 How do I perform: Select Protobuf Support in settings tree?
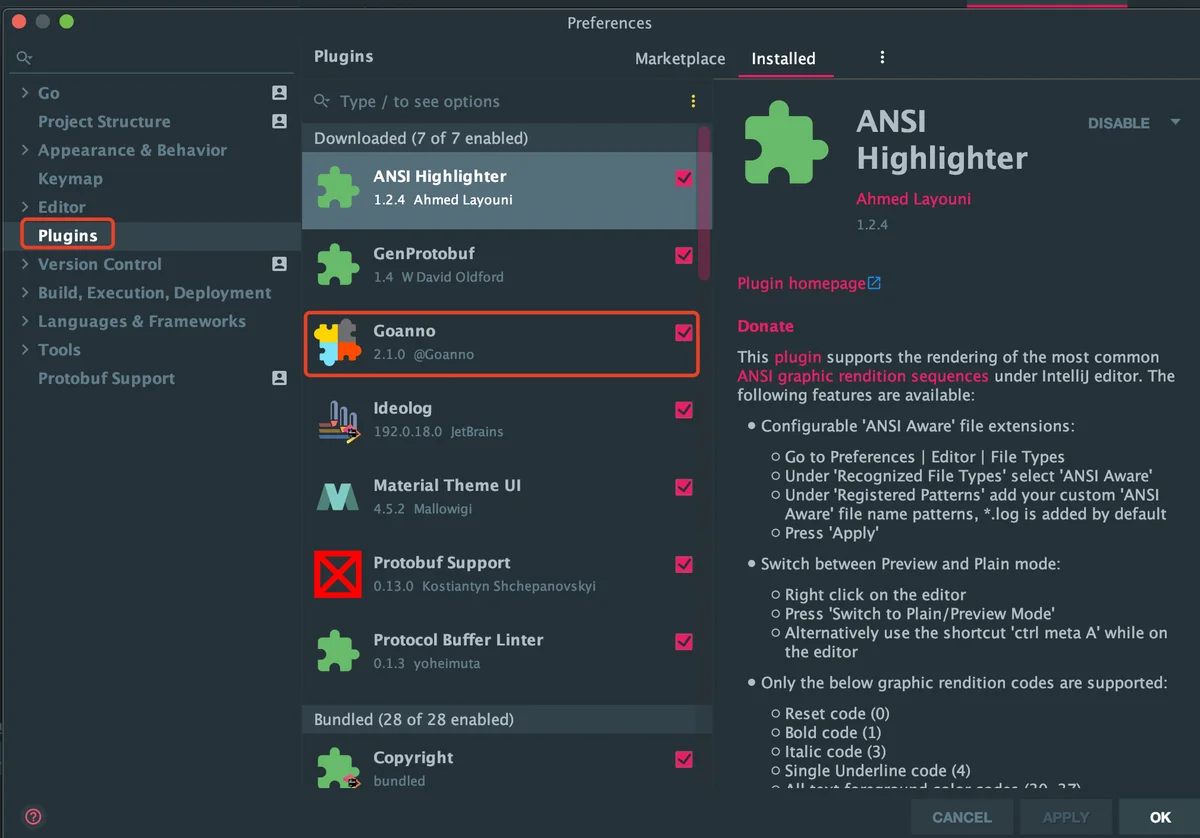[106, 378]
